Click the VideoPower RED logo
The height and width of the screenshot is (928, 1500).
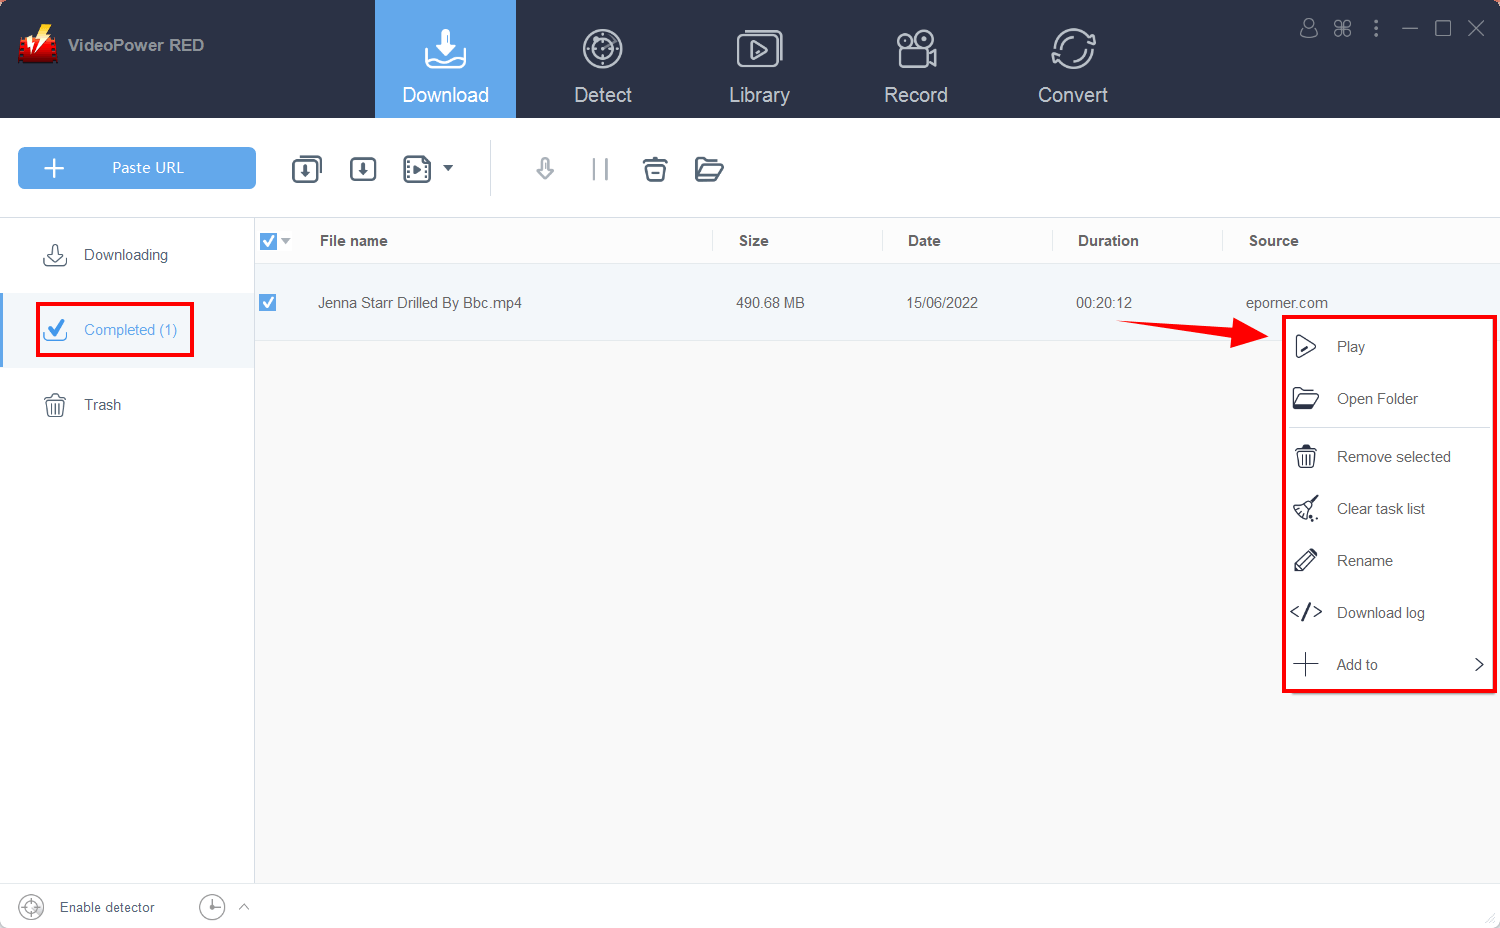pyautogui.click(x=38, y=44)
